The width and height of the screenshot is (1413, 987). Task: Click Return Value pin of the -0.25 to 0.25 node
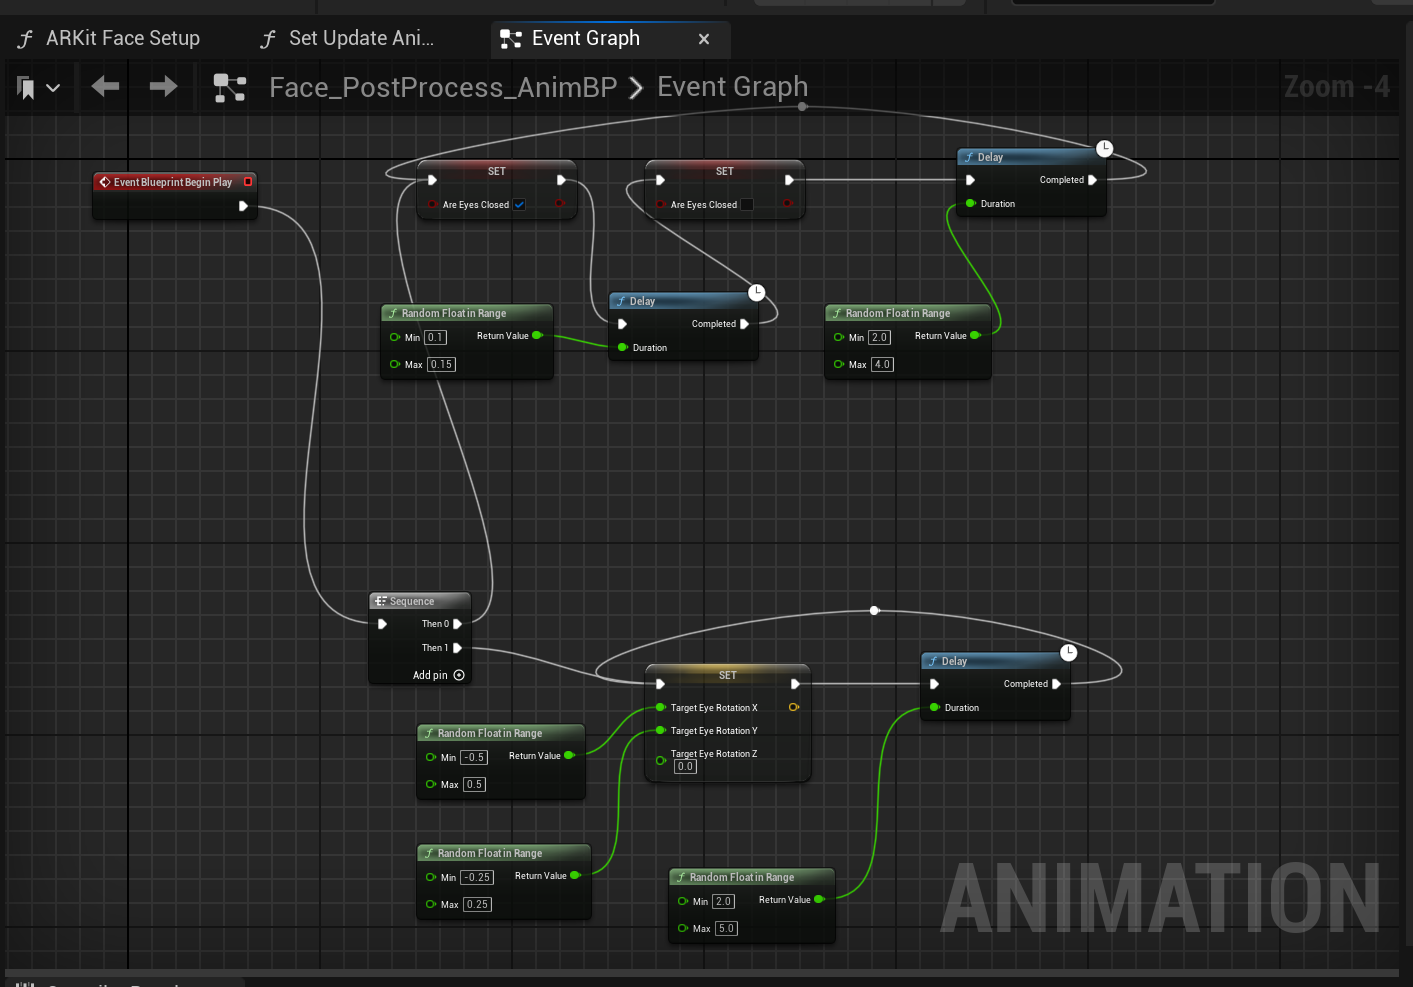click(x=575, y=876)
